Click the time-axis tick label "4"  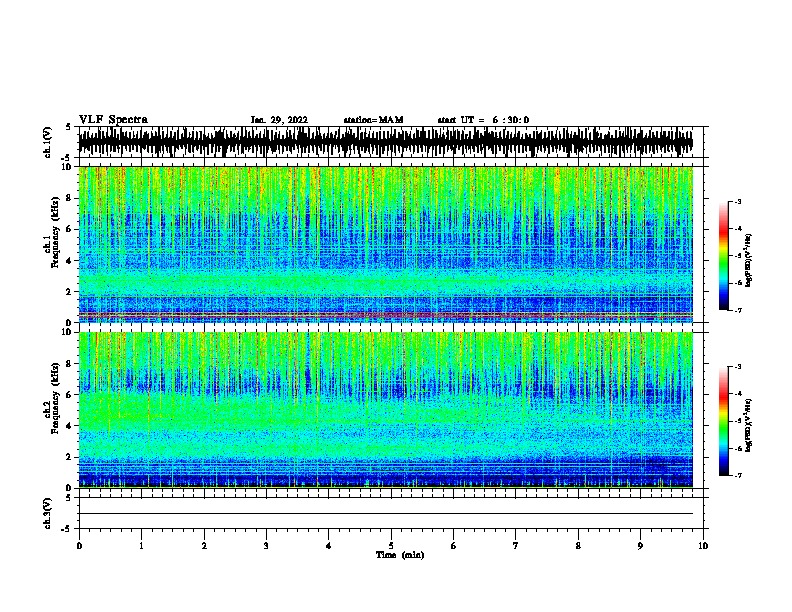pos(329,546)
